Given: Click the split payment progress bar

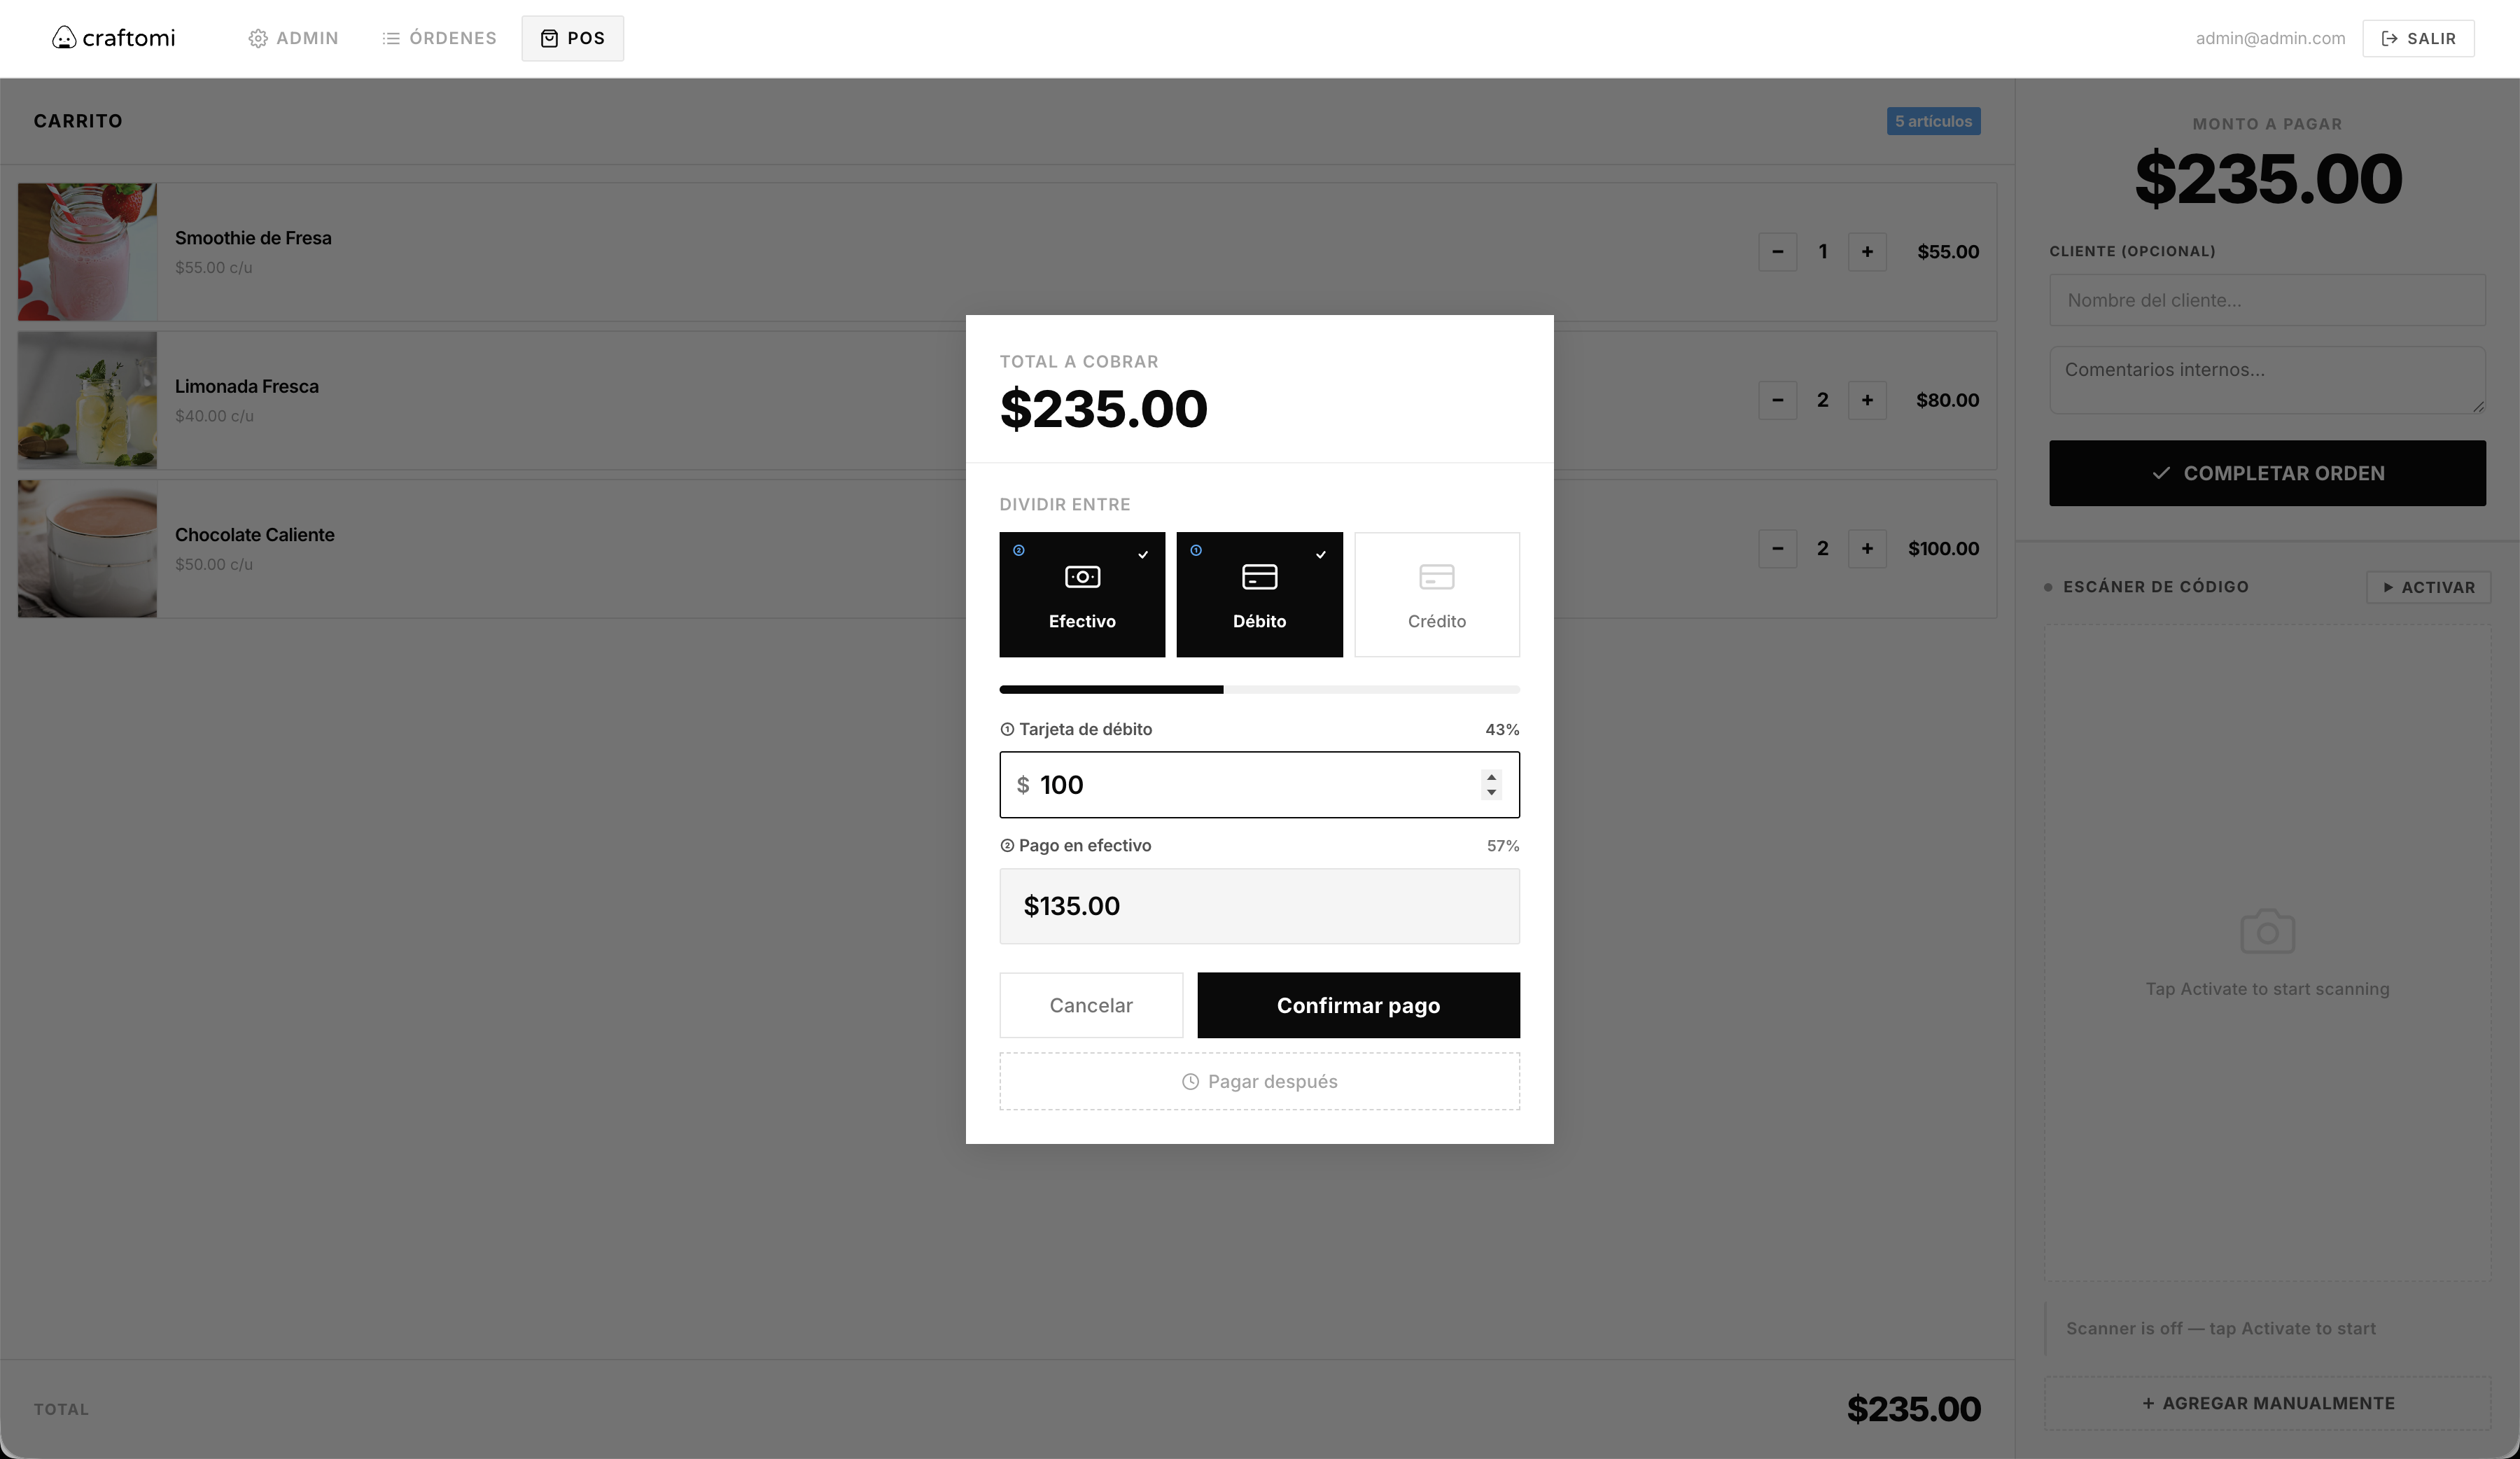Looking at the screenshot, I should tap(1259, 689).
